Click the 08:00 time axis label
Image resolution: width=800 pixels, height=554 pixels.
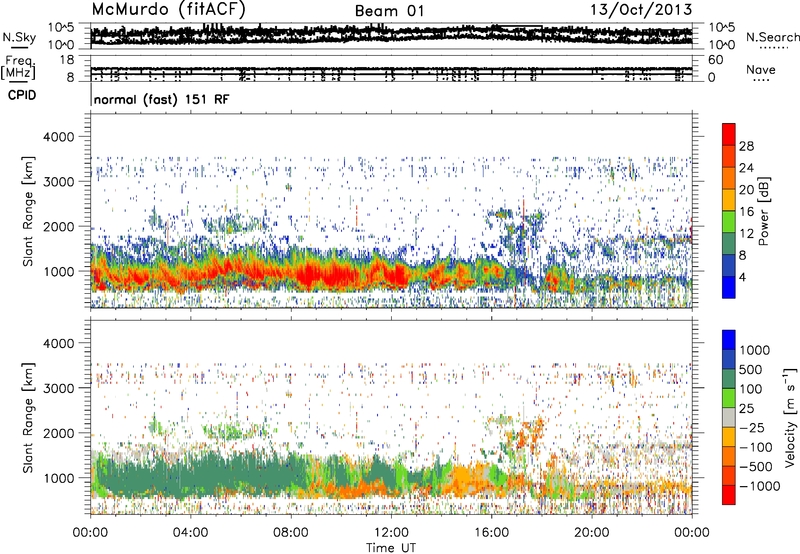pos(291,533)
